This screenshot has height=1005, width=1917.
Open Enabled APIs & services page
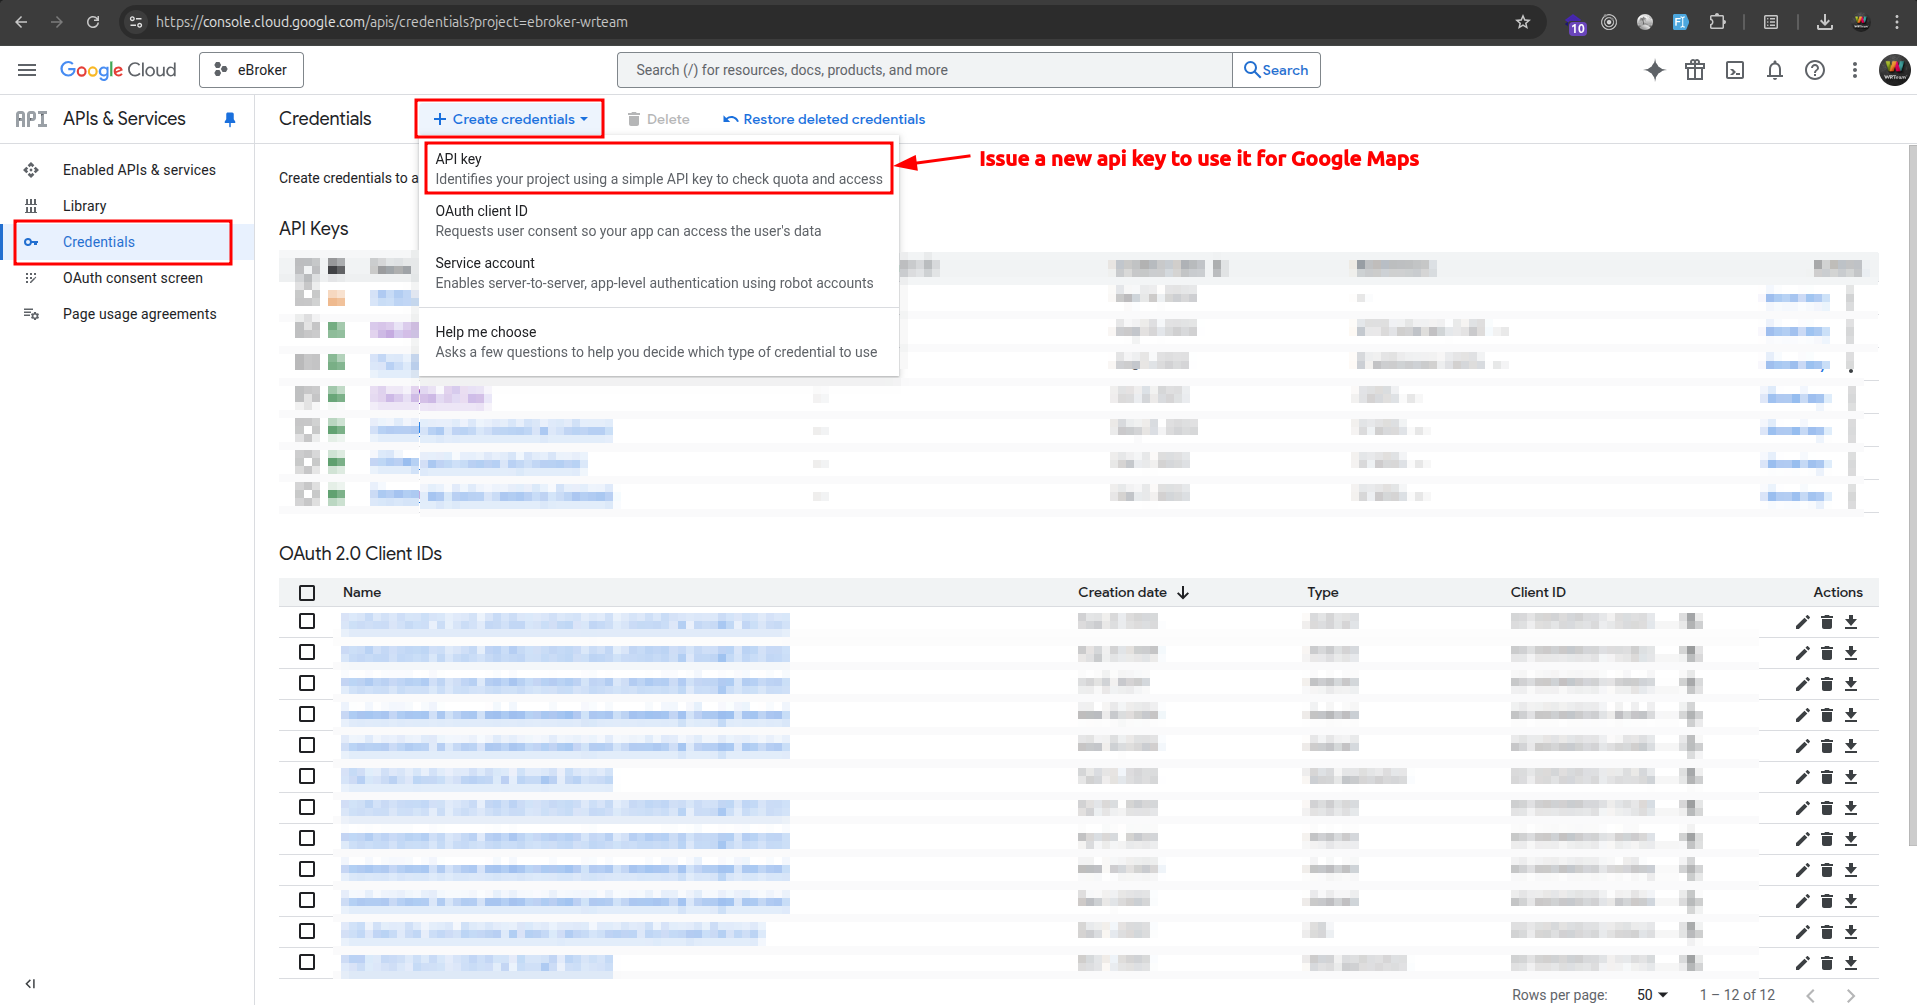click(x=139, y=170)
